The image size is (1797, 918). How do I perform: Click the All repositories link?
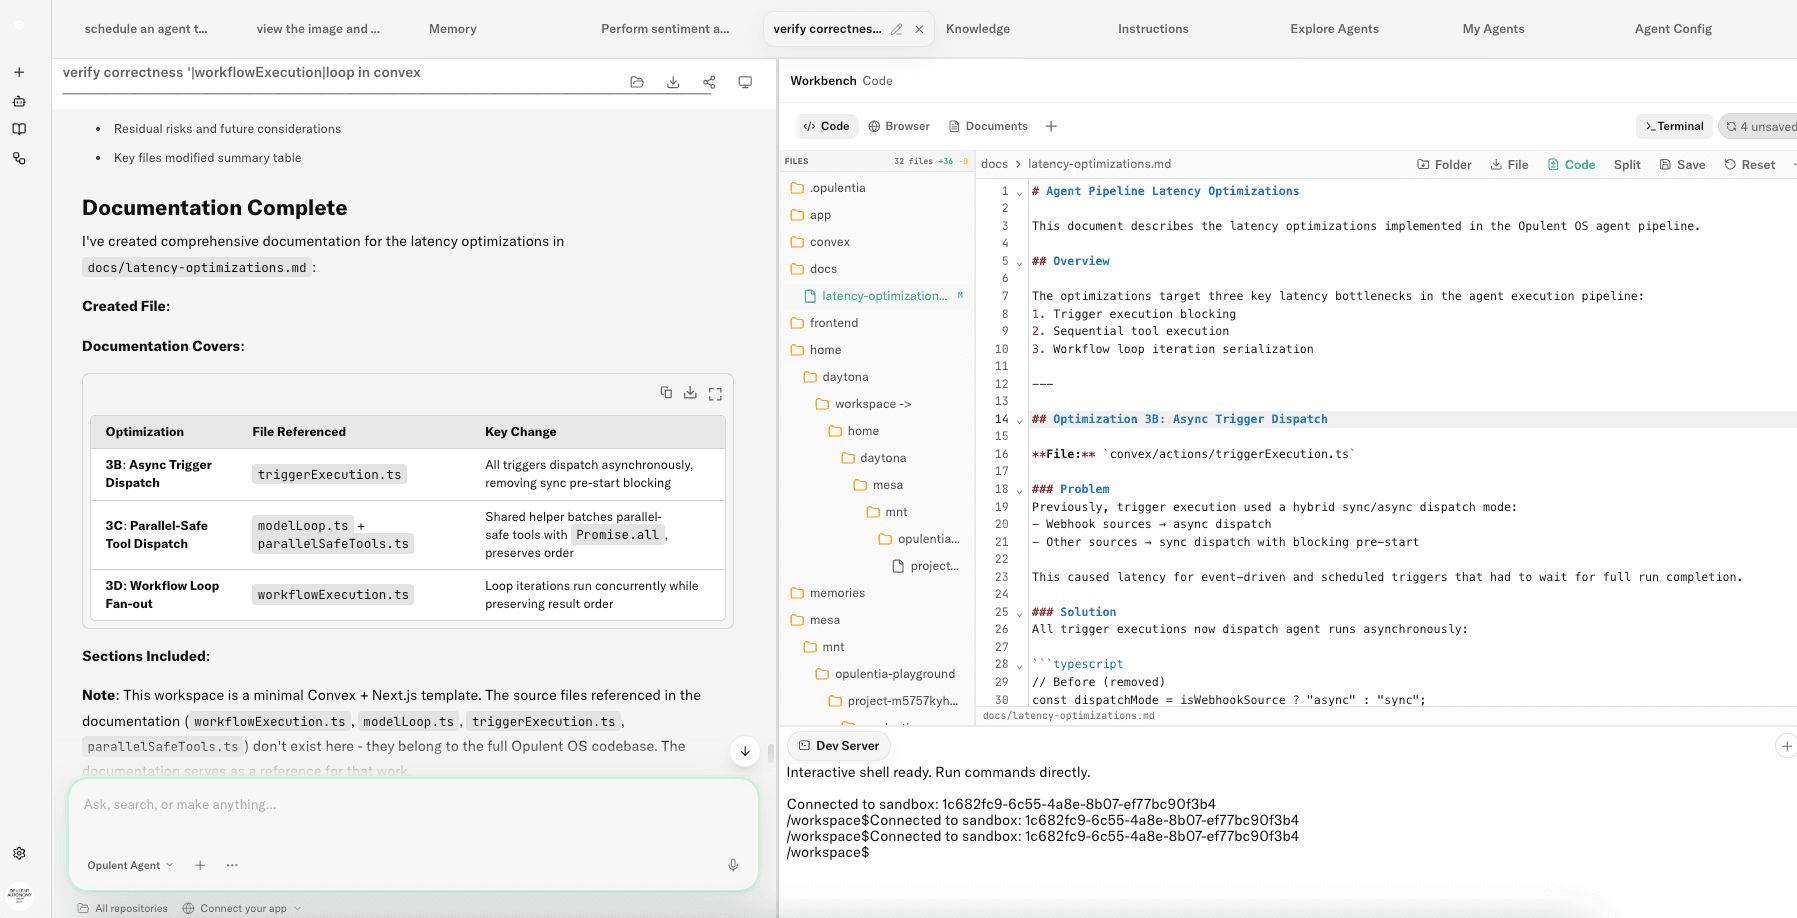(123, 908)
